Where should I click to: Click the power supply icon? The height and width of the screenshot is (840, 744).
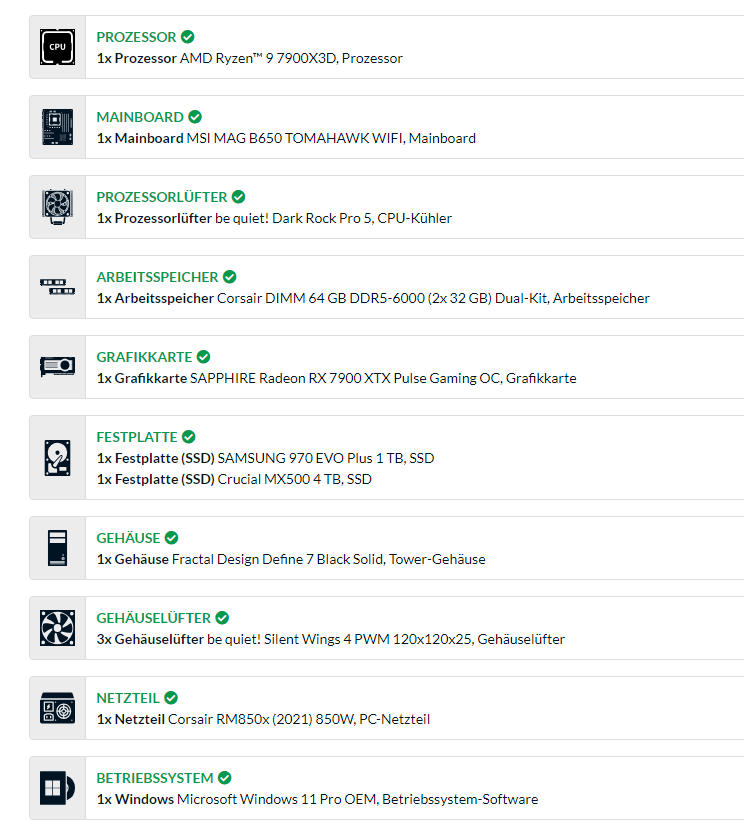[57, 708]
